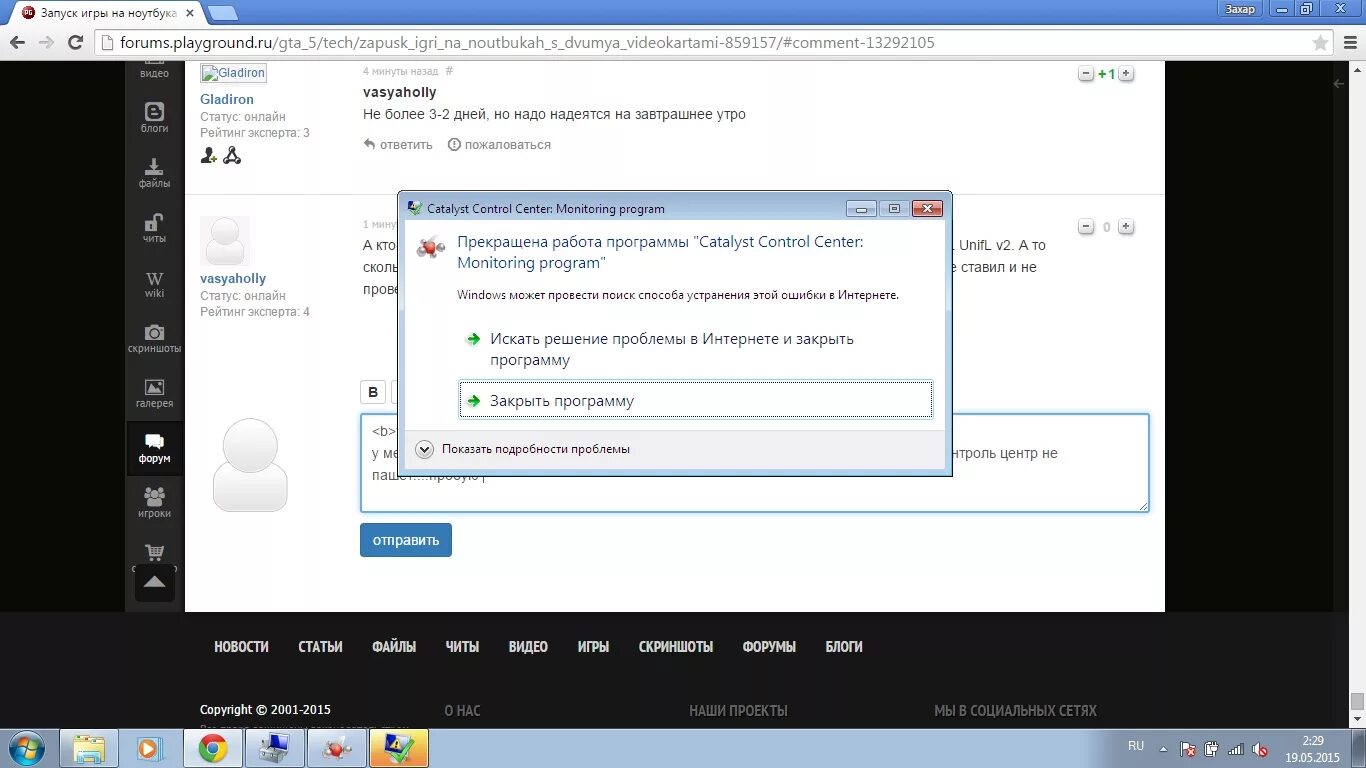Open the Захар Chrome profile button
1366x768 pixels.
1240,9
